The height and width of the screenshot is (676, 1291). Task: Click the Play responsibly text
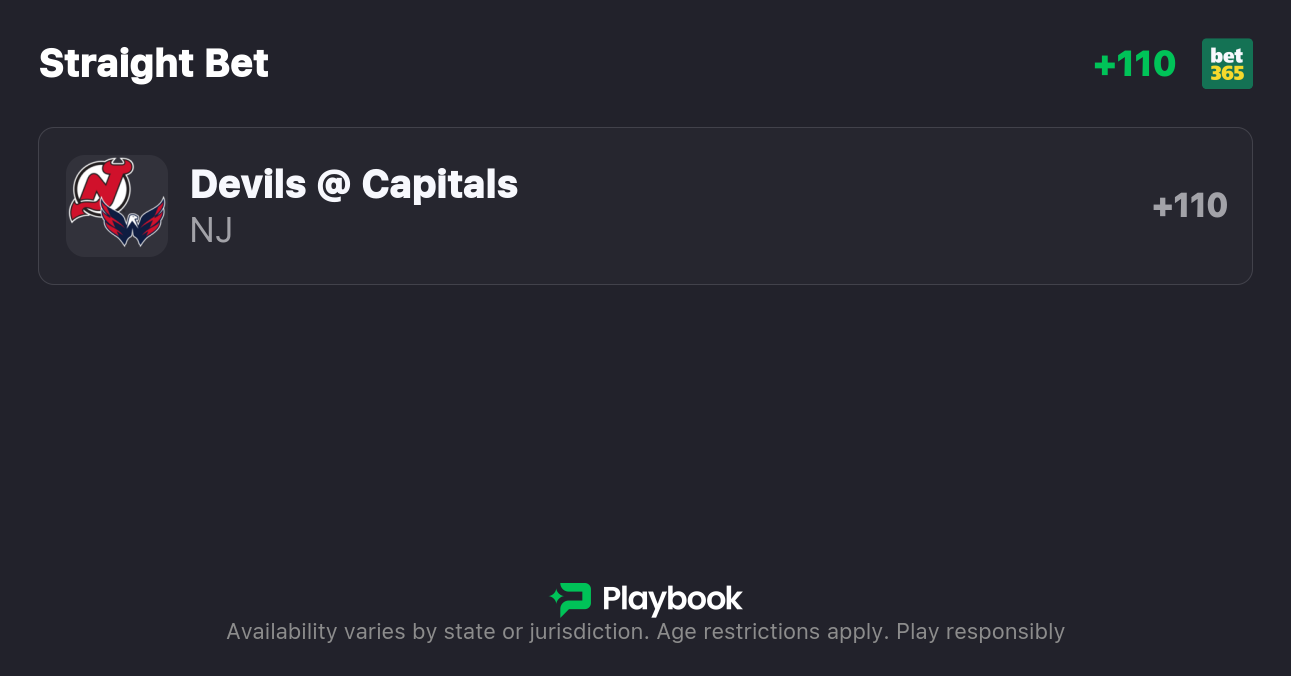980,632
